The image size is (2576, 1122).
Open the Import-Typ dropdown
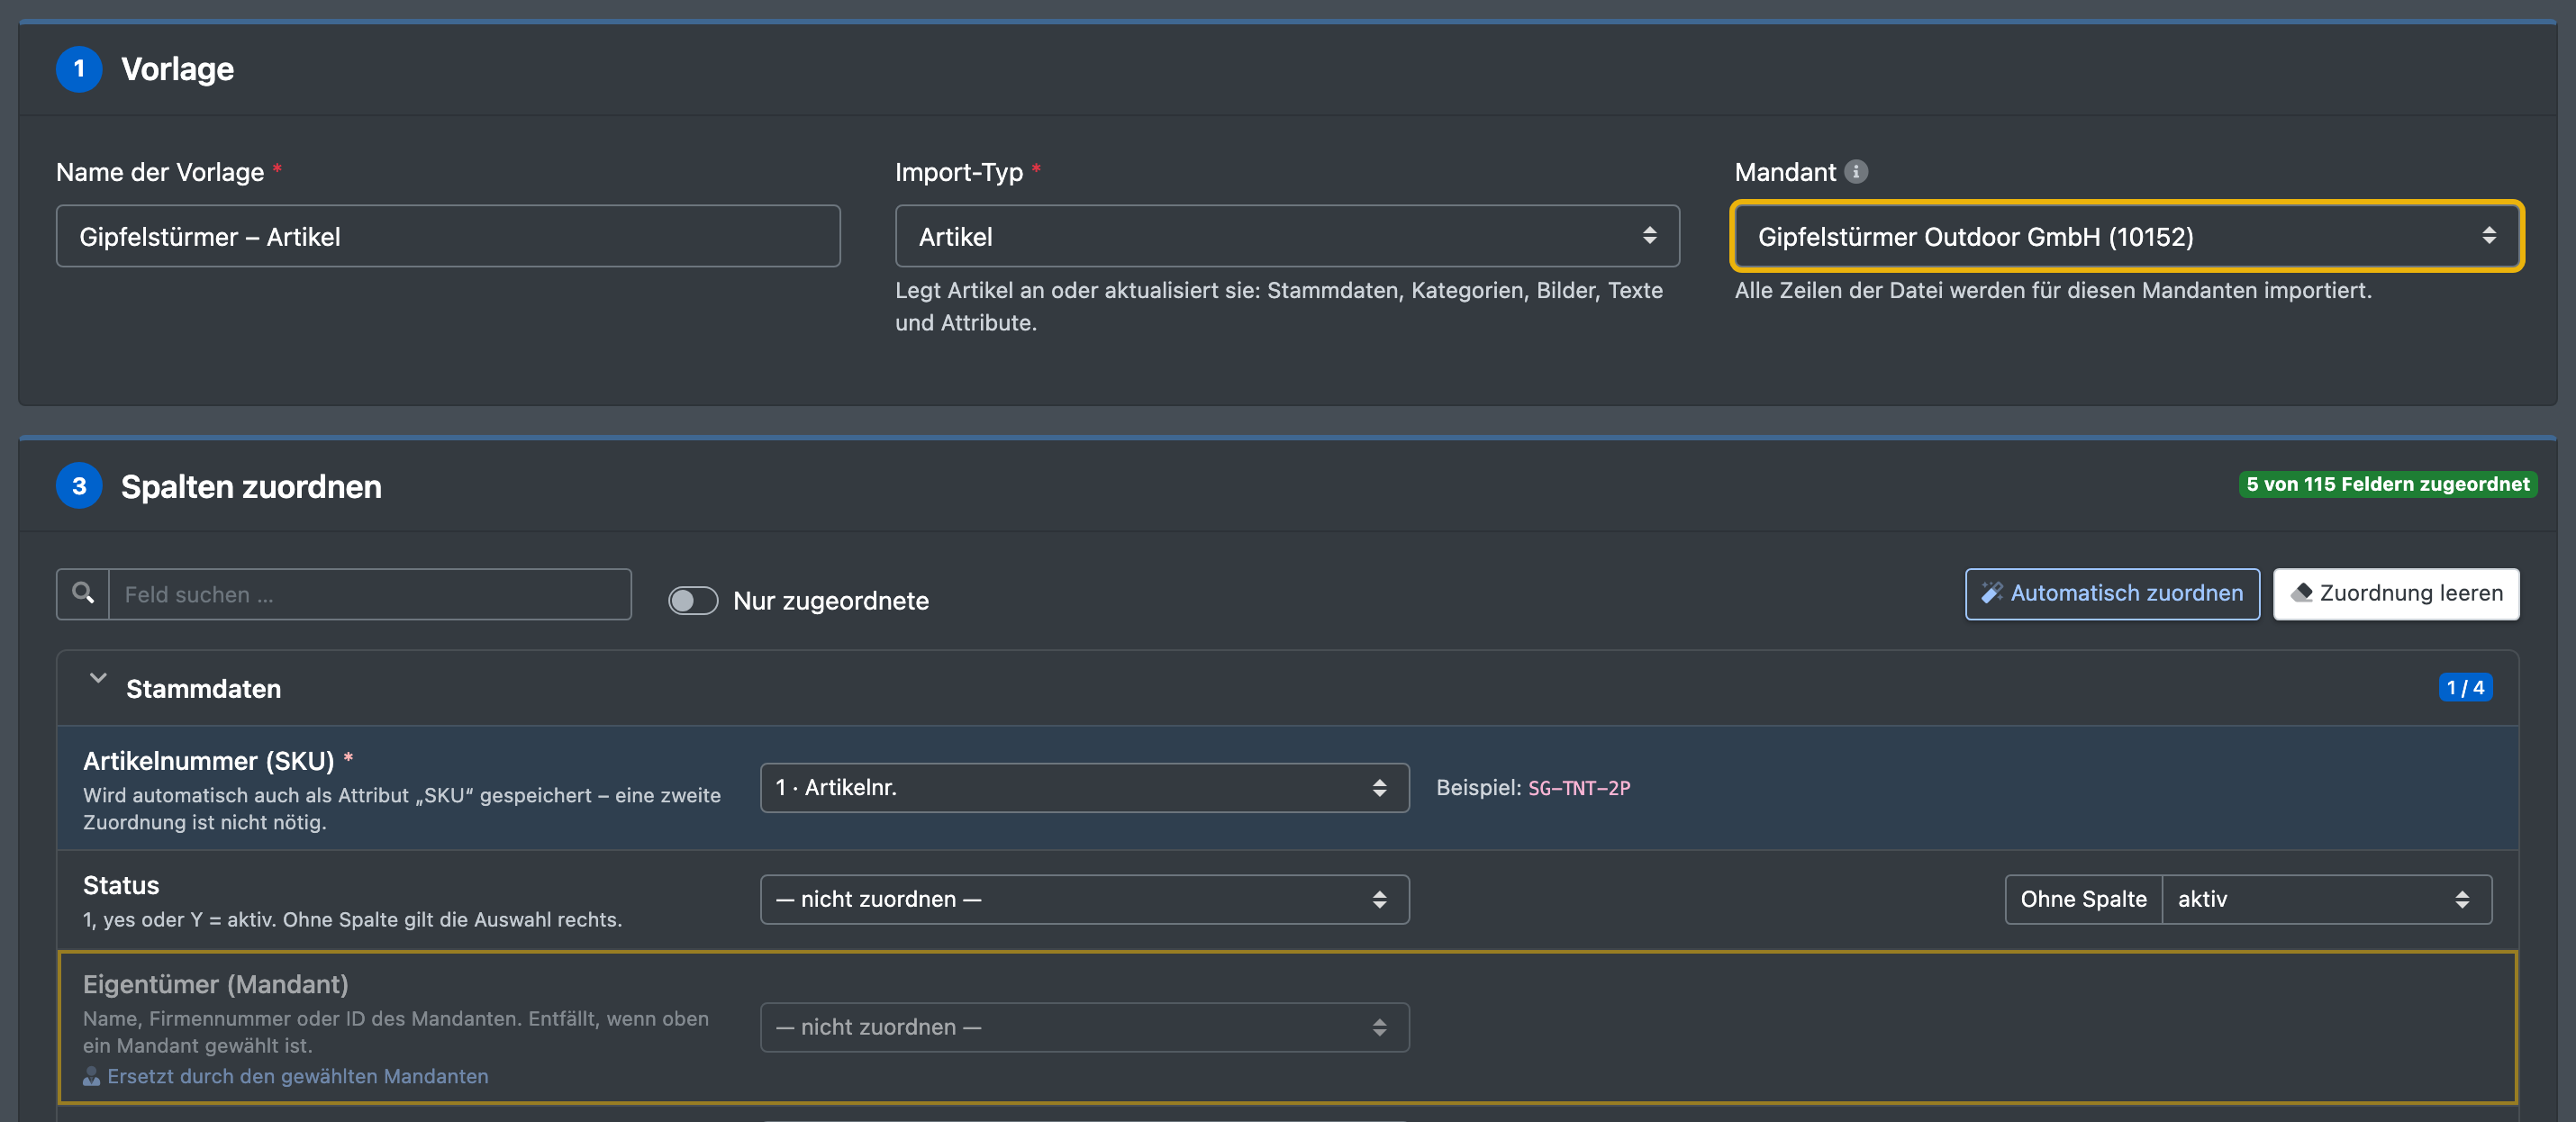pos(1287,236)
